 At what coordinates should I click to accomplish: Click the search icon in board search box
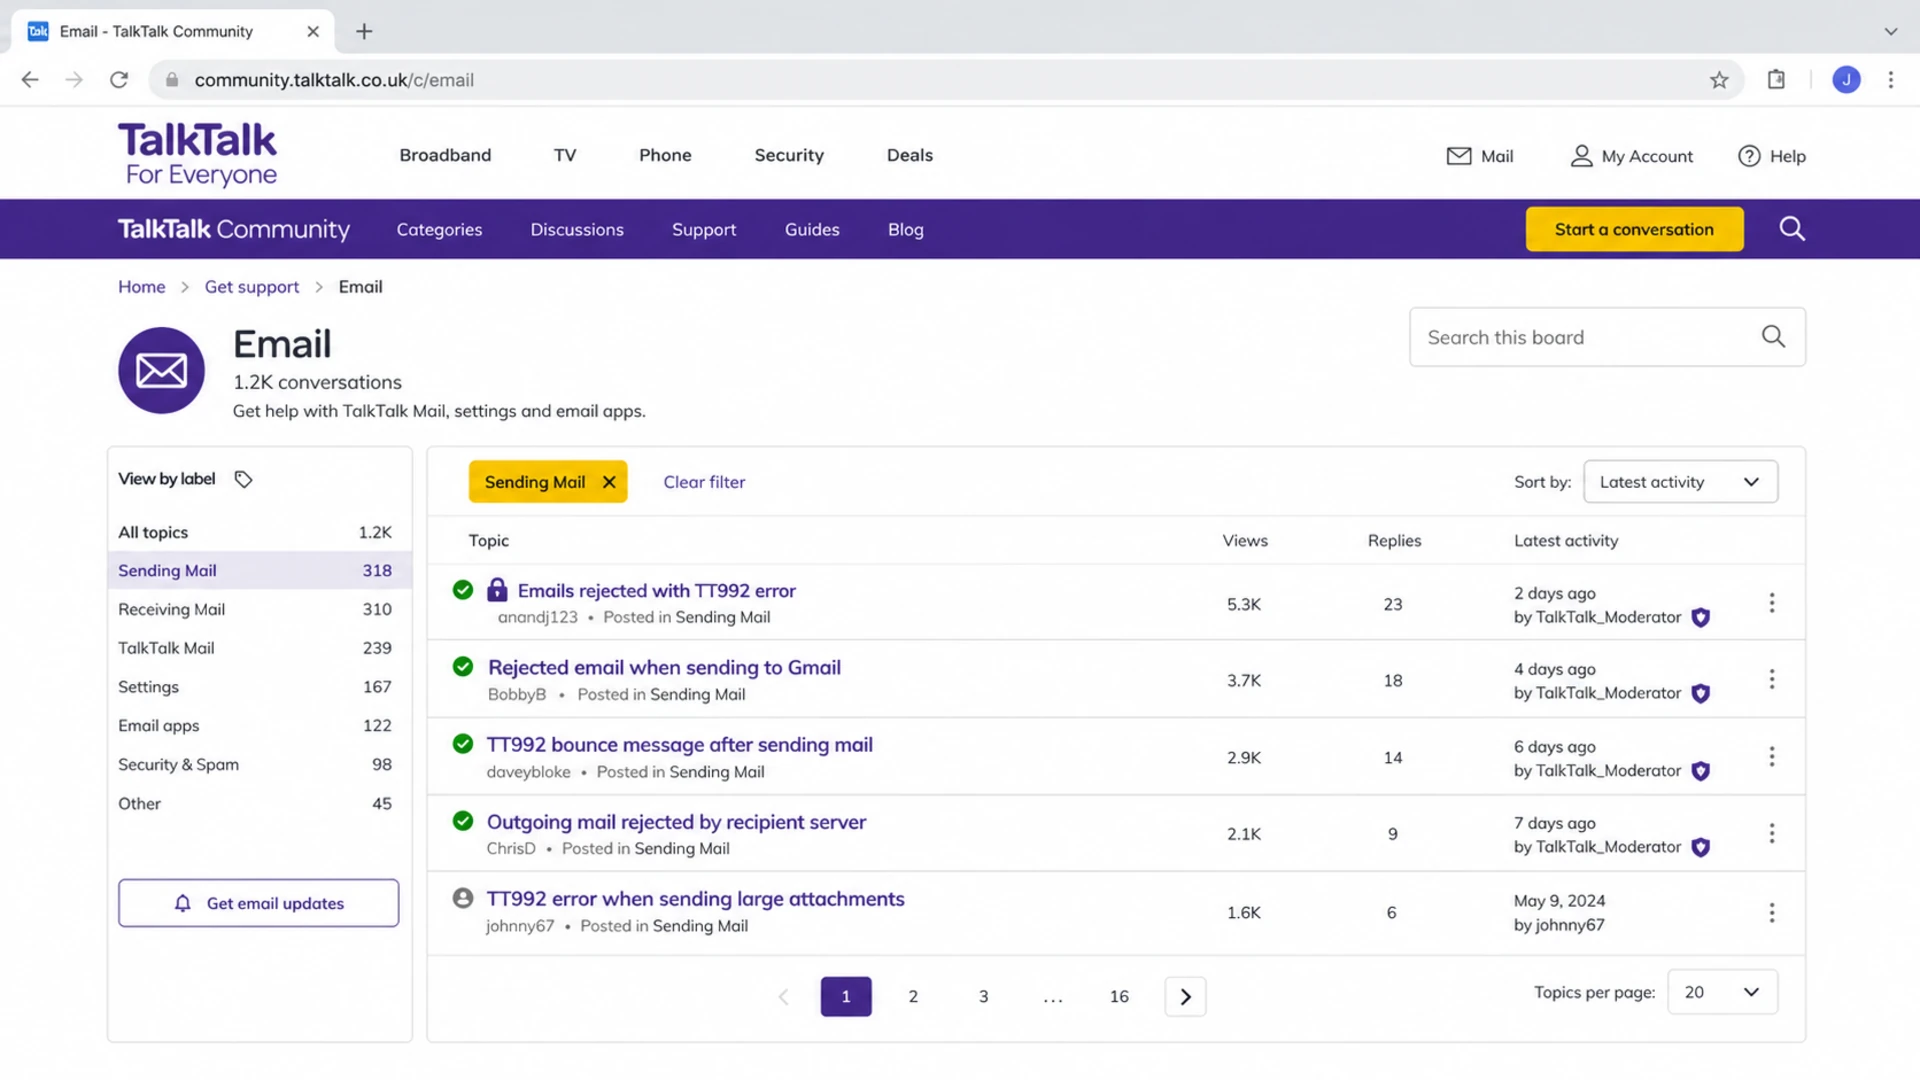click(x=1773, y=337)
